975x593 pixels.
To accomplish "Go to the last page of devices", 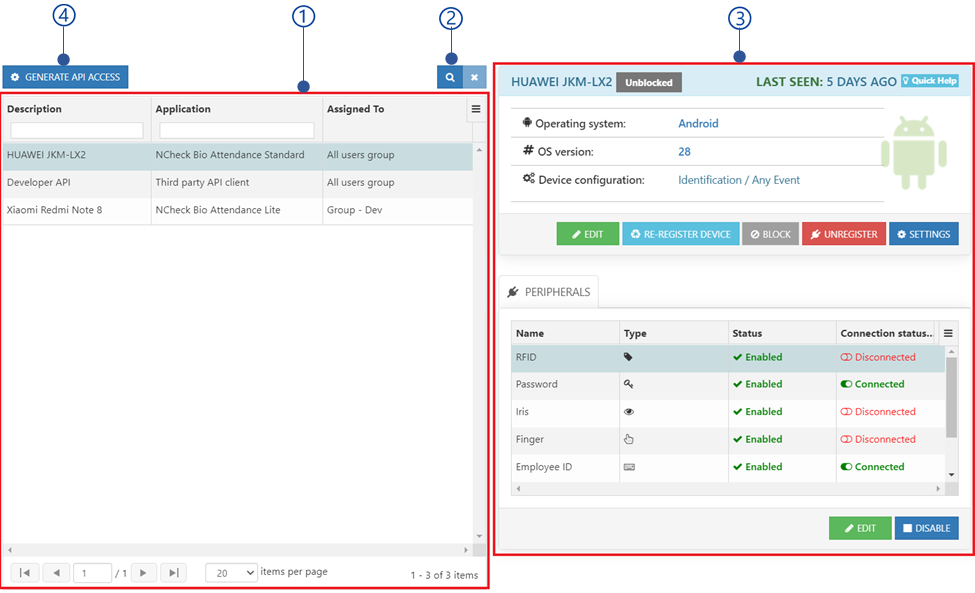I will click(x=174, y=572).
